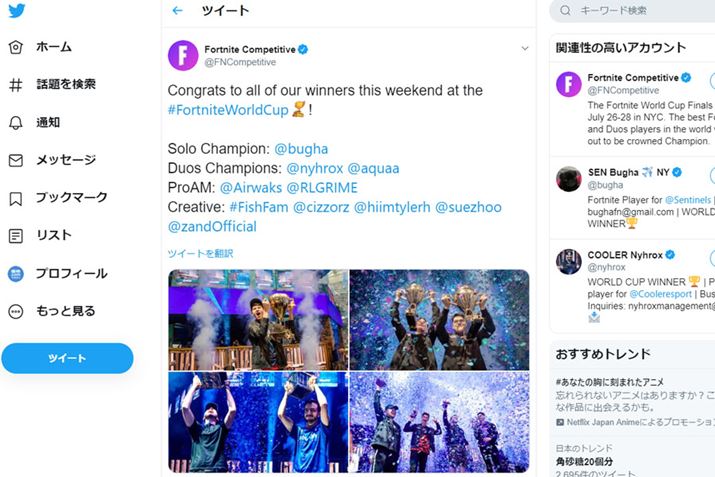715x477 pixels.
Task: Open top-right confetti trophies photo
Action: tap(440, 319)
